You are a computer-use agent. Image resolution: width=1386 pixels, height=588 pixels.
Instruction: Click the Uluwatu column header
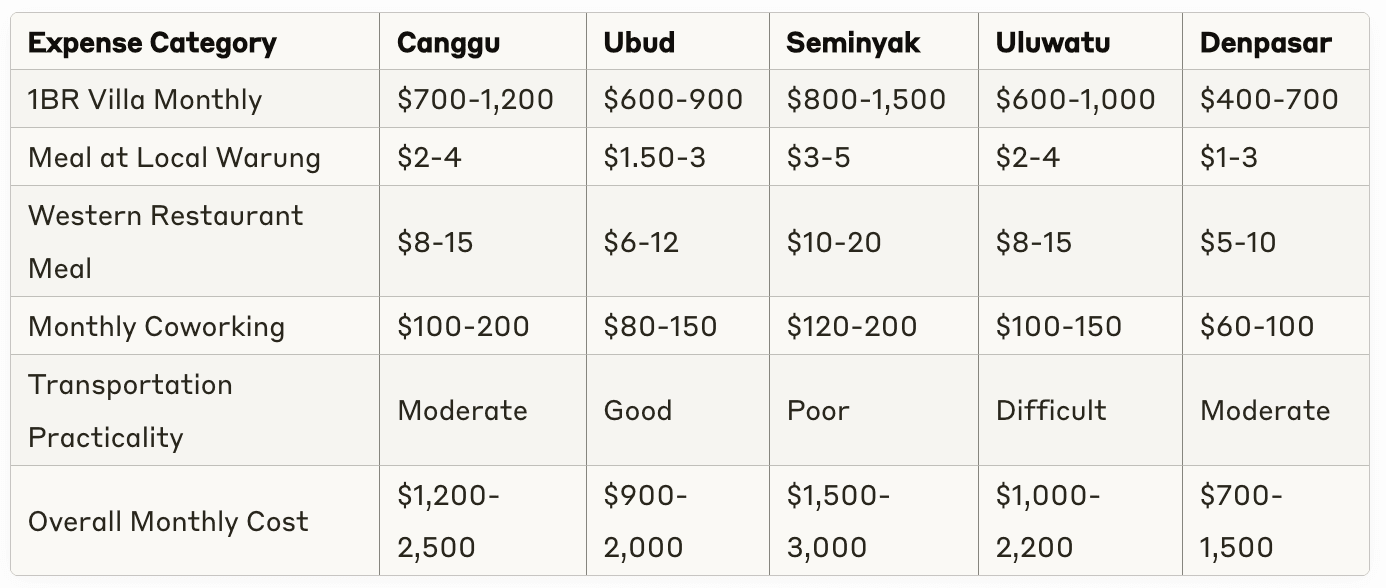pyautogui.click(x=1052, y=43)
